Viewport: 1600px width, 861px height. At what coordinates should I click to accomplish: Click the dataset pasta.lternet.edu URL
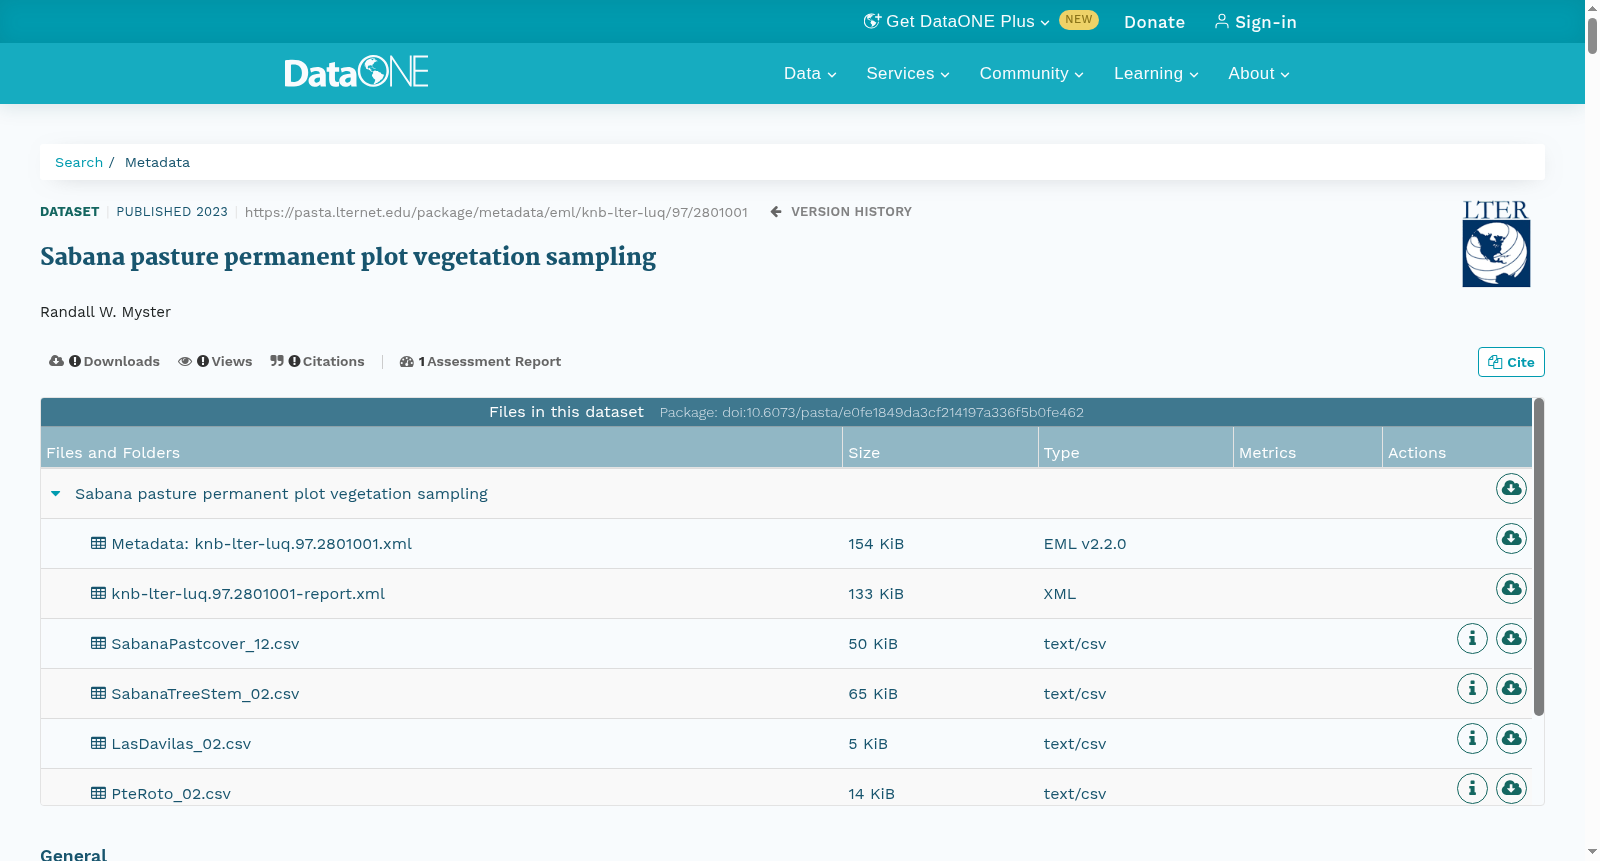click(496, 212)
